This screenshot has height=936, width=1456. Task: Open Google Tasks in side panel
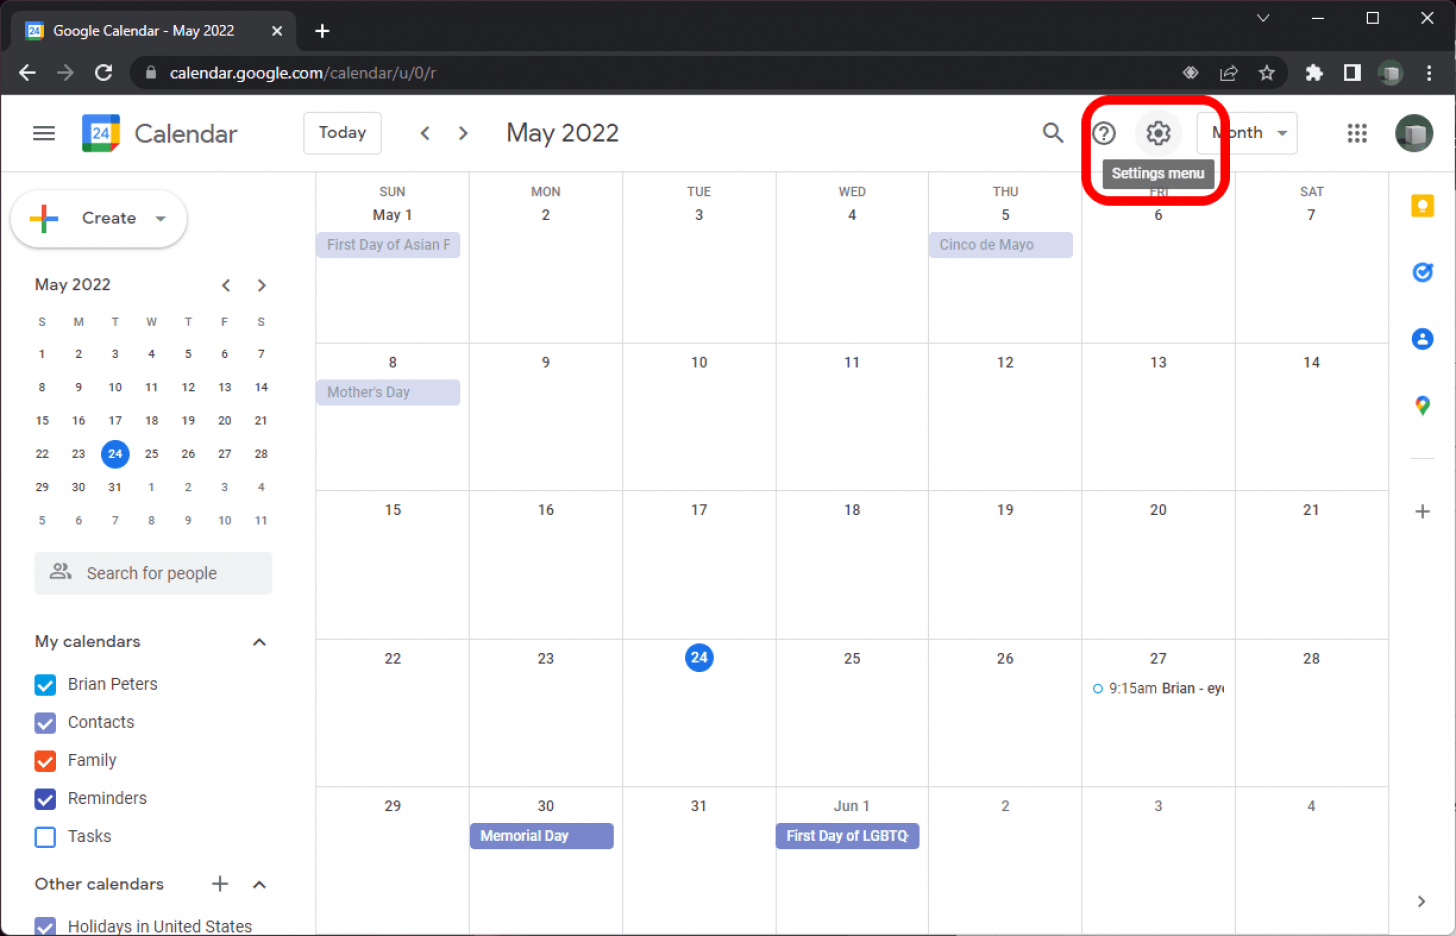[1422, 272]
